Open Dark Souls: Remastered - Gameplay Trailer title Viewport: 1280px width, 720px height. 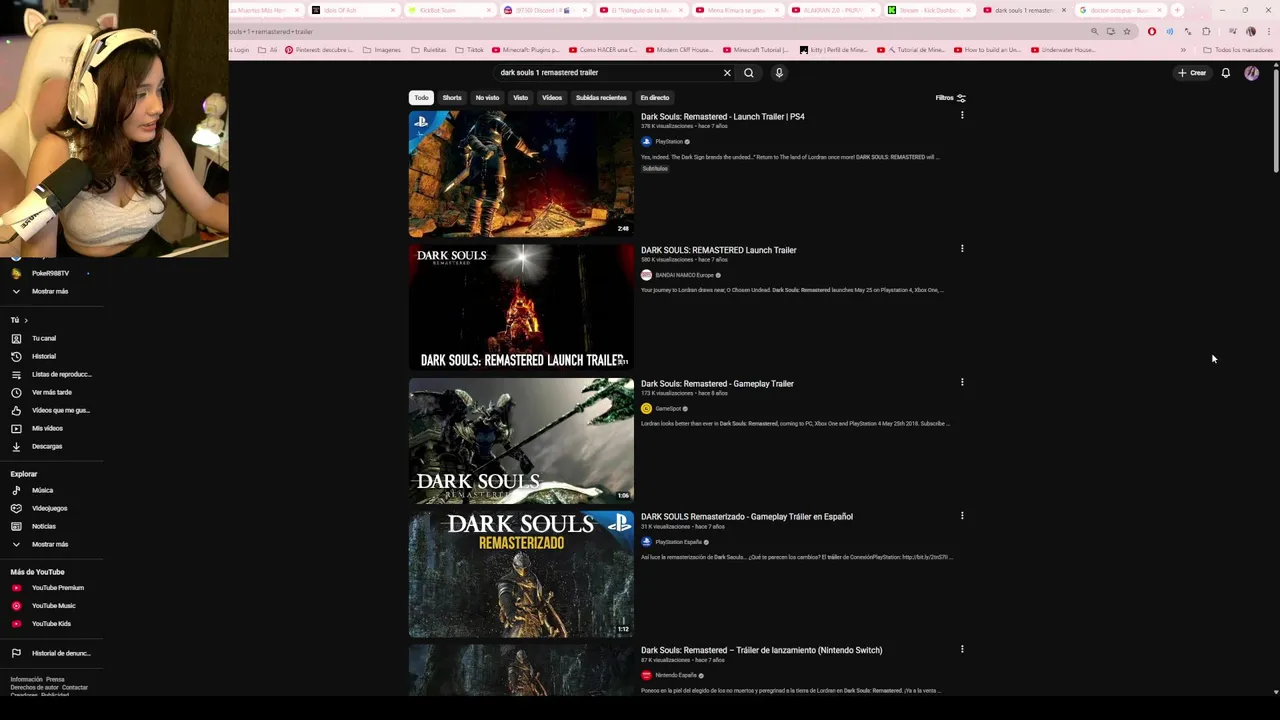tap(717, 384)
